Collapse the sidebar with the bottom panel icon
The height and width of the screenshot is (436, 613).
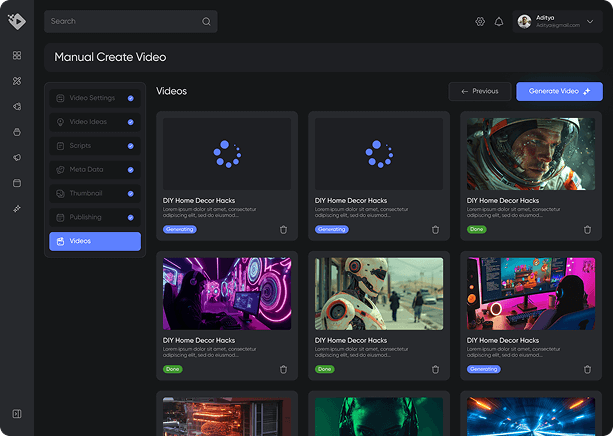tap(17, 414)
